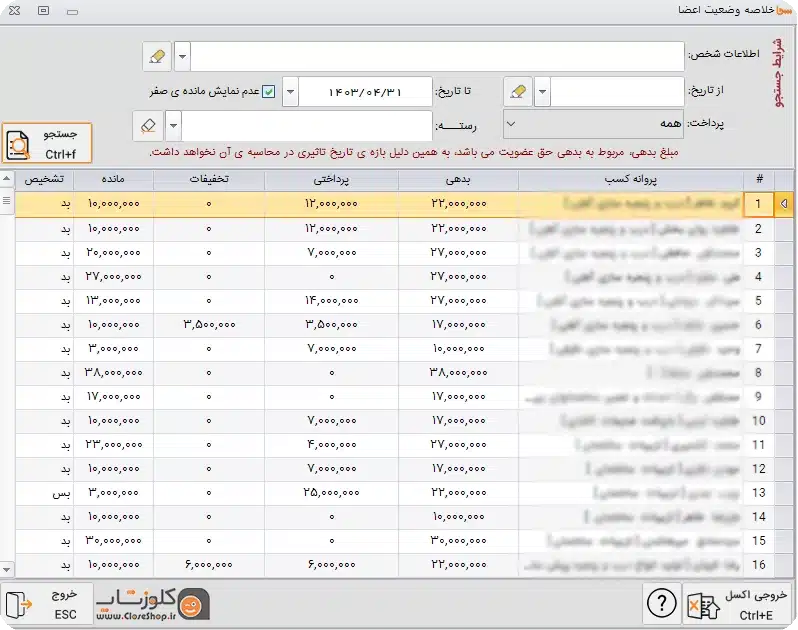Sort by the بدهی column header
The width and height of the screenshot is (798, 630).
[458, 179]
